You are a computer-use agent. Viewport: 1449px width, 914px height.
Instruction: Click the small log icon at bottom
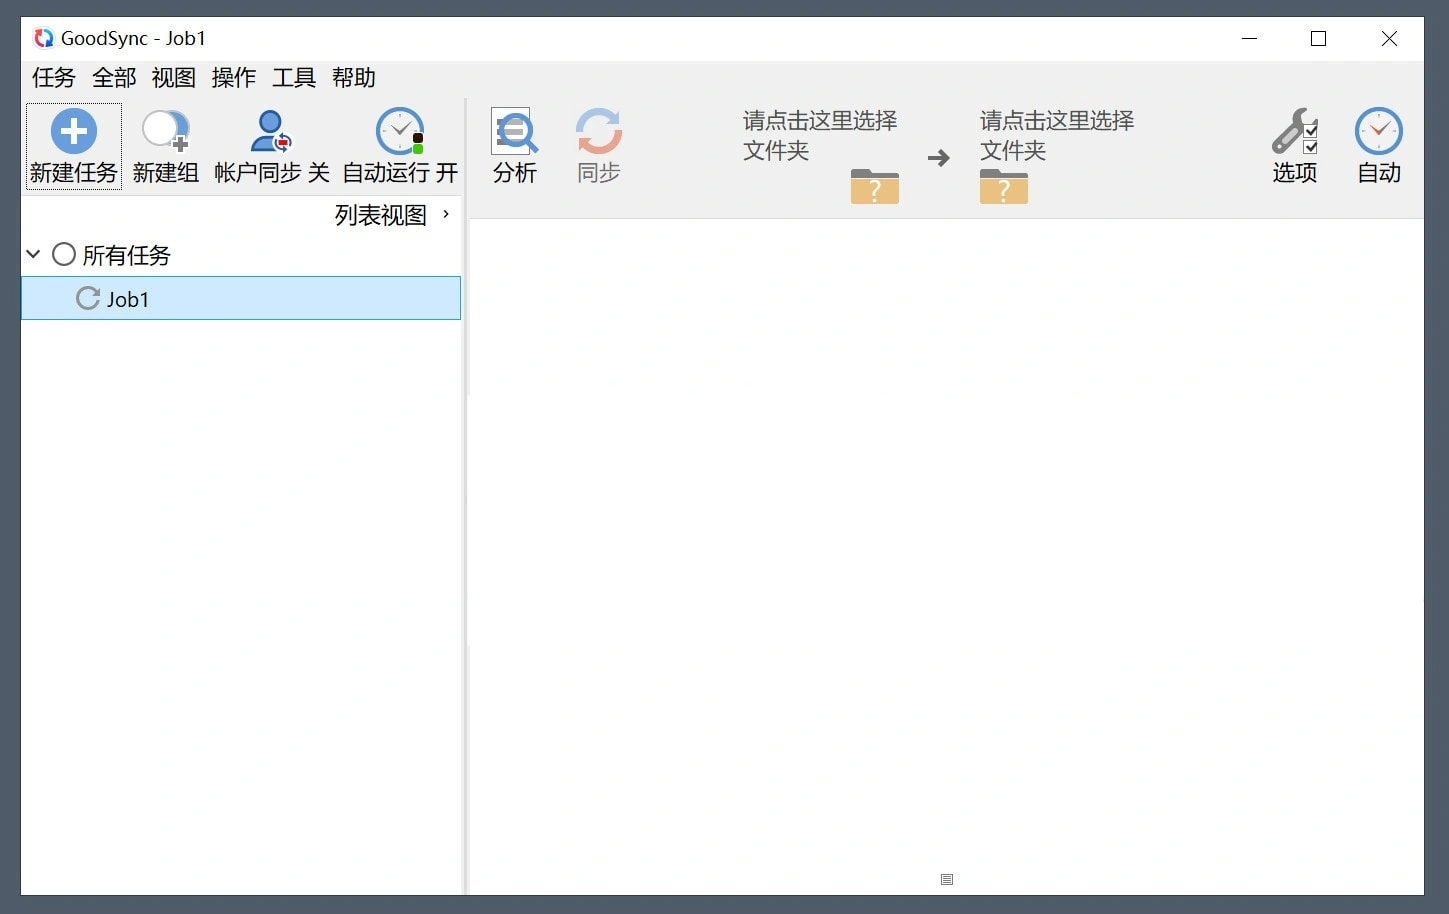coord(947,879)
